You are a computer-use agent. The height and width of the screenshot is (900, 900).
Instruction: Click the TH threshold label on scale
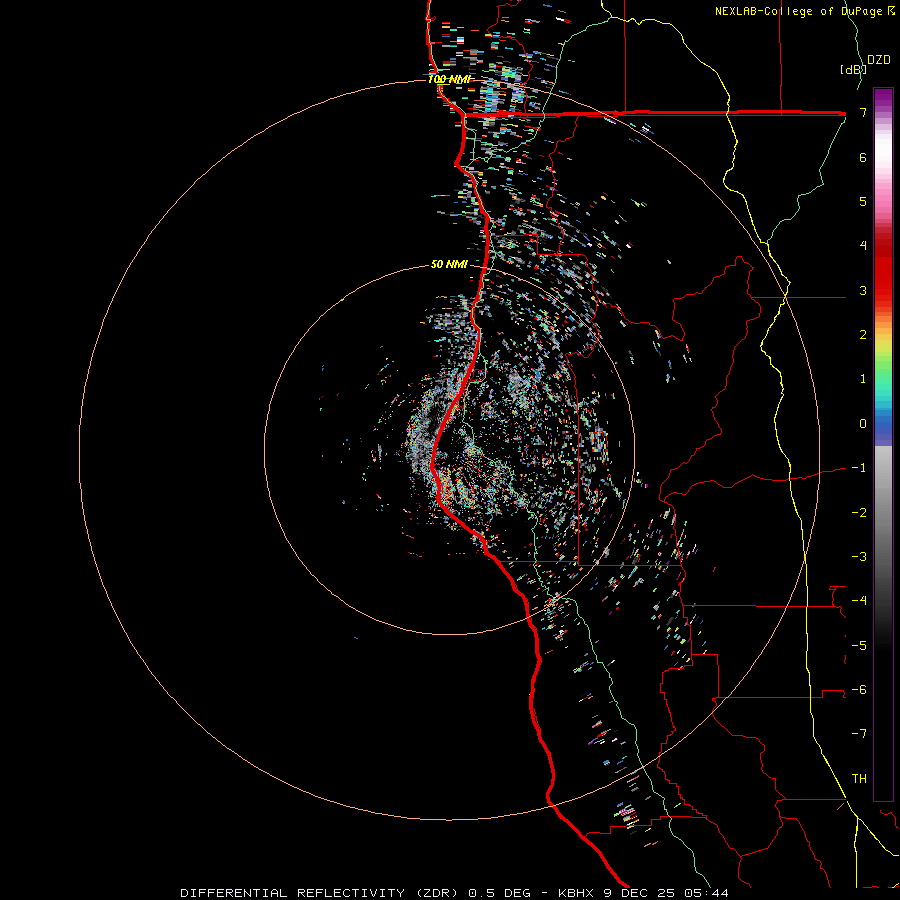pyautogui.click(x=859, y=778)
